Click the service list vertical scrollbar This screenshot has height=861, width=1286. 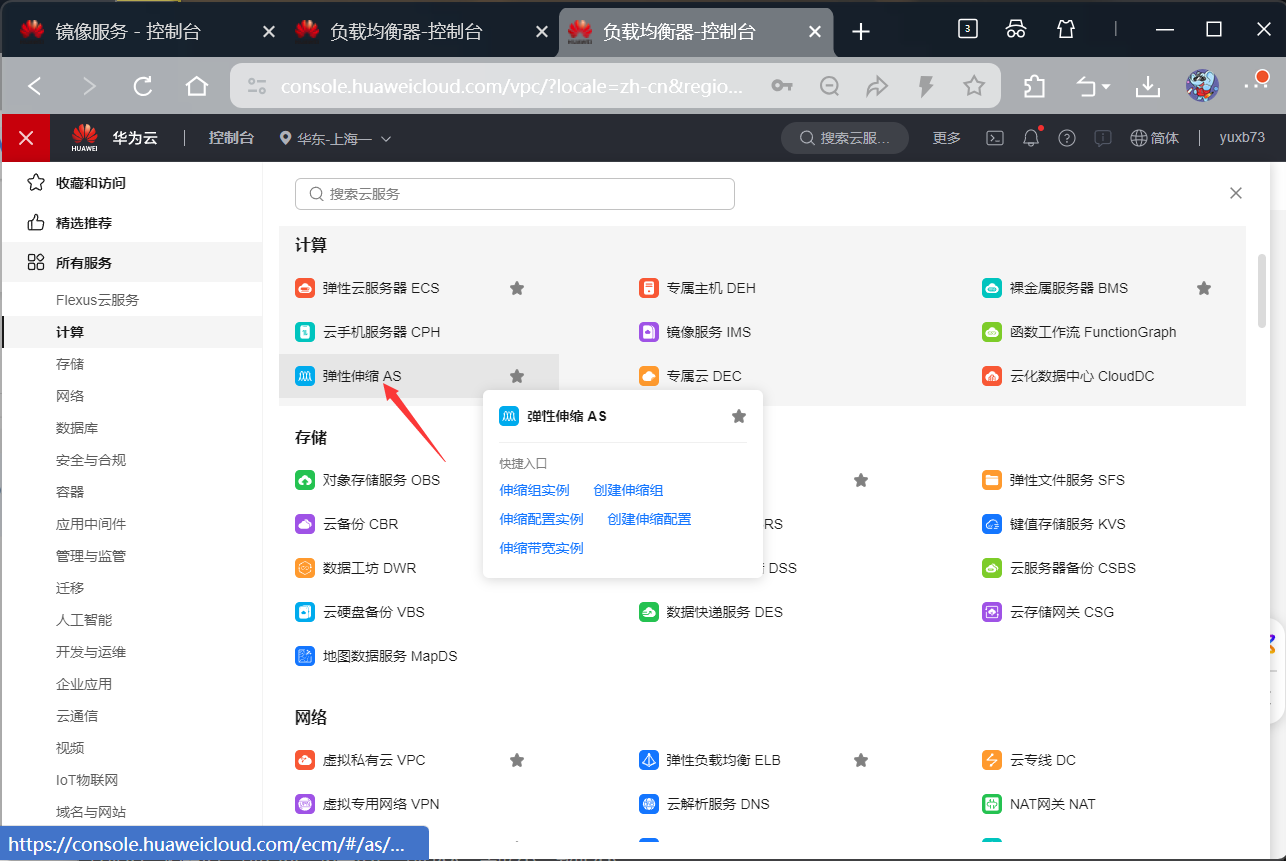coord(1262,290)
